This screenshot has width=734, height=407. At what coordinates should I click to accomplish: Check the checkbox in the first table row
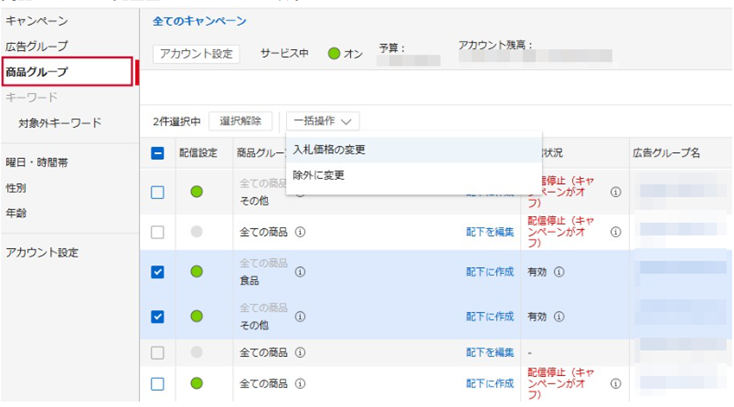pos(158,192)
